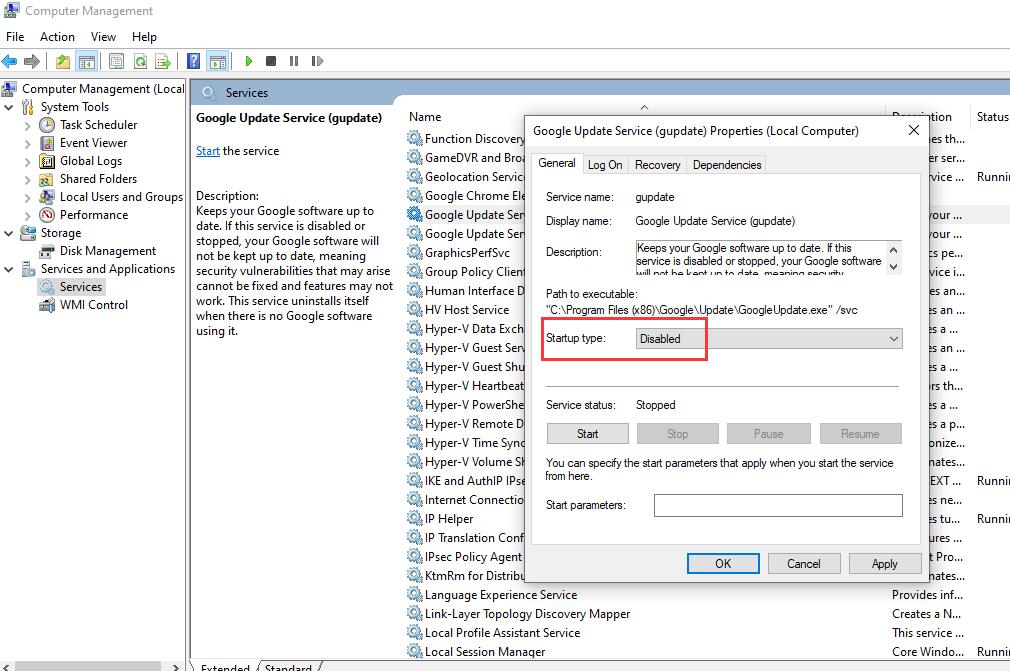This screenshot has width=1010, height=671.
Task: Expand the Event Viewer node
Action: click(x=27, y=144)
